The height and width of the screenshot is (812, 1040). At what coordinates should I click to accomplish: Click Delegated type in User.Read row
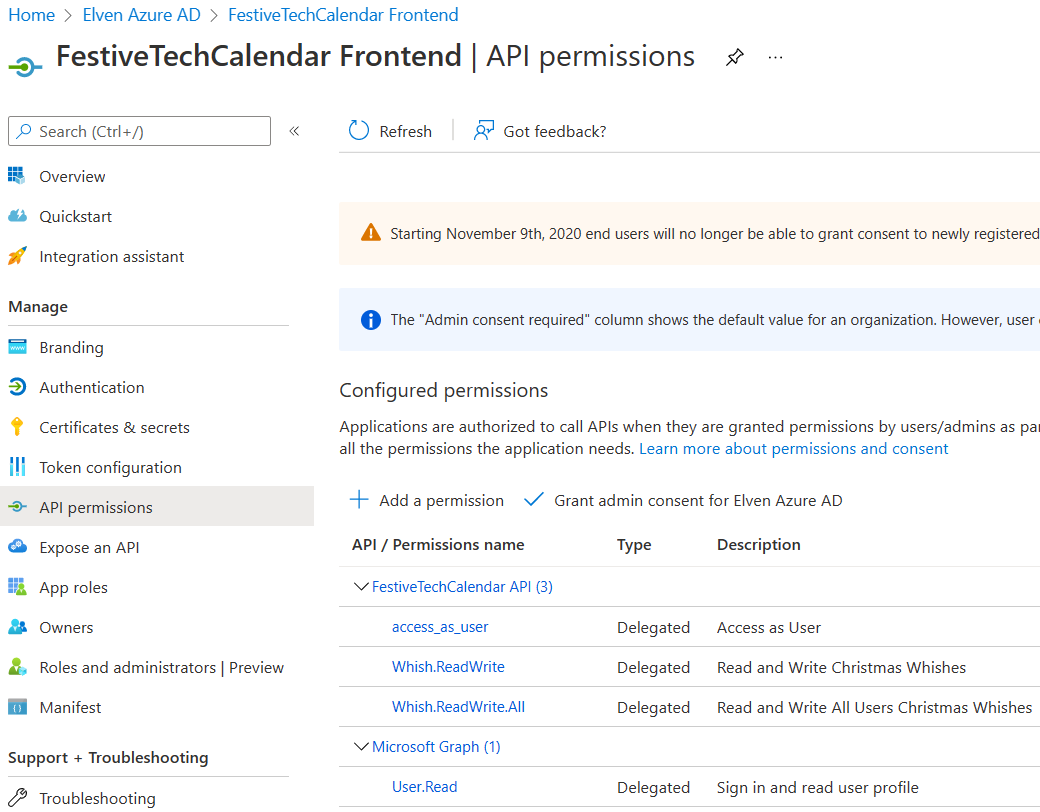[653, 787]
